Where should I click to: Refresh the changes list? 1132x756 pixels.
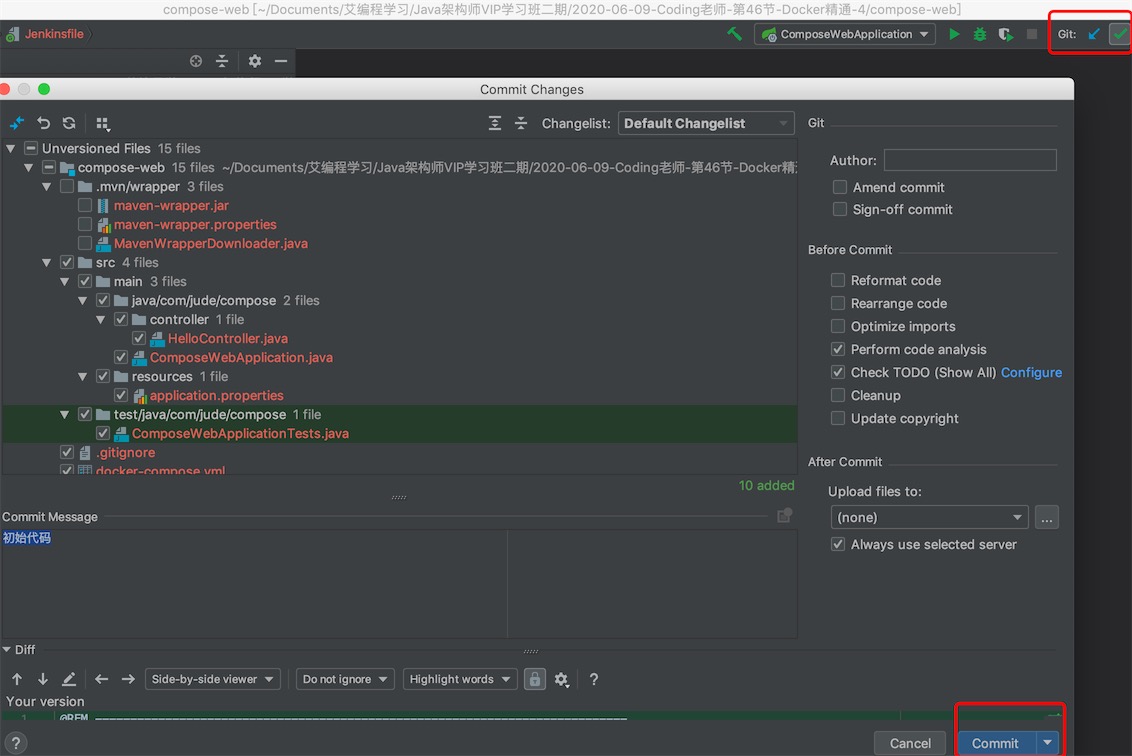69,123
